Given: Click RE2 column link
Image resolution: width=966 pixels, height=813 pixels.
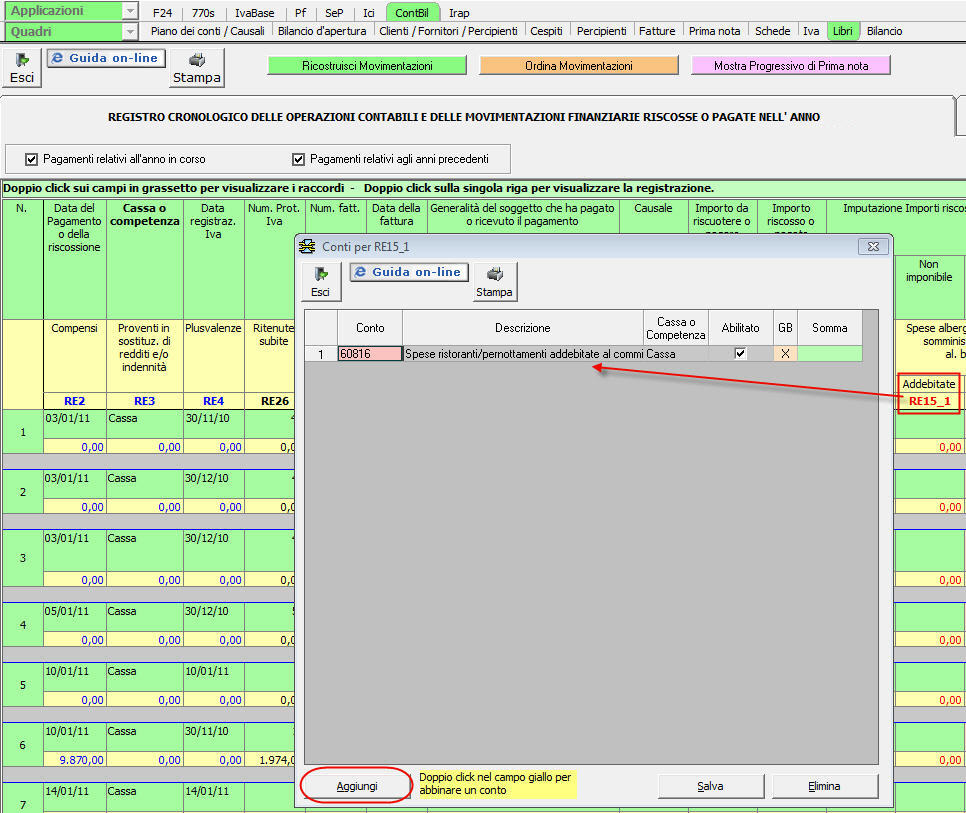Looking at the screenshot, I should coord(75,401).
